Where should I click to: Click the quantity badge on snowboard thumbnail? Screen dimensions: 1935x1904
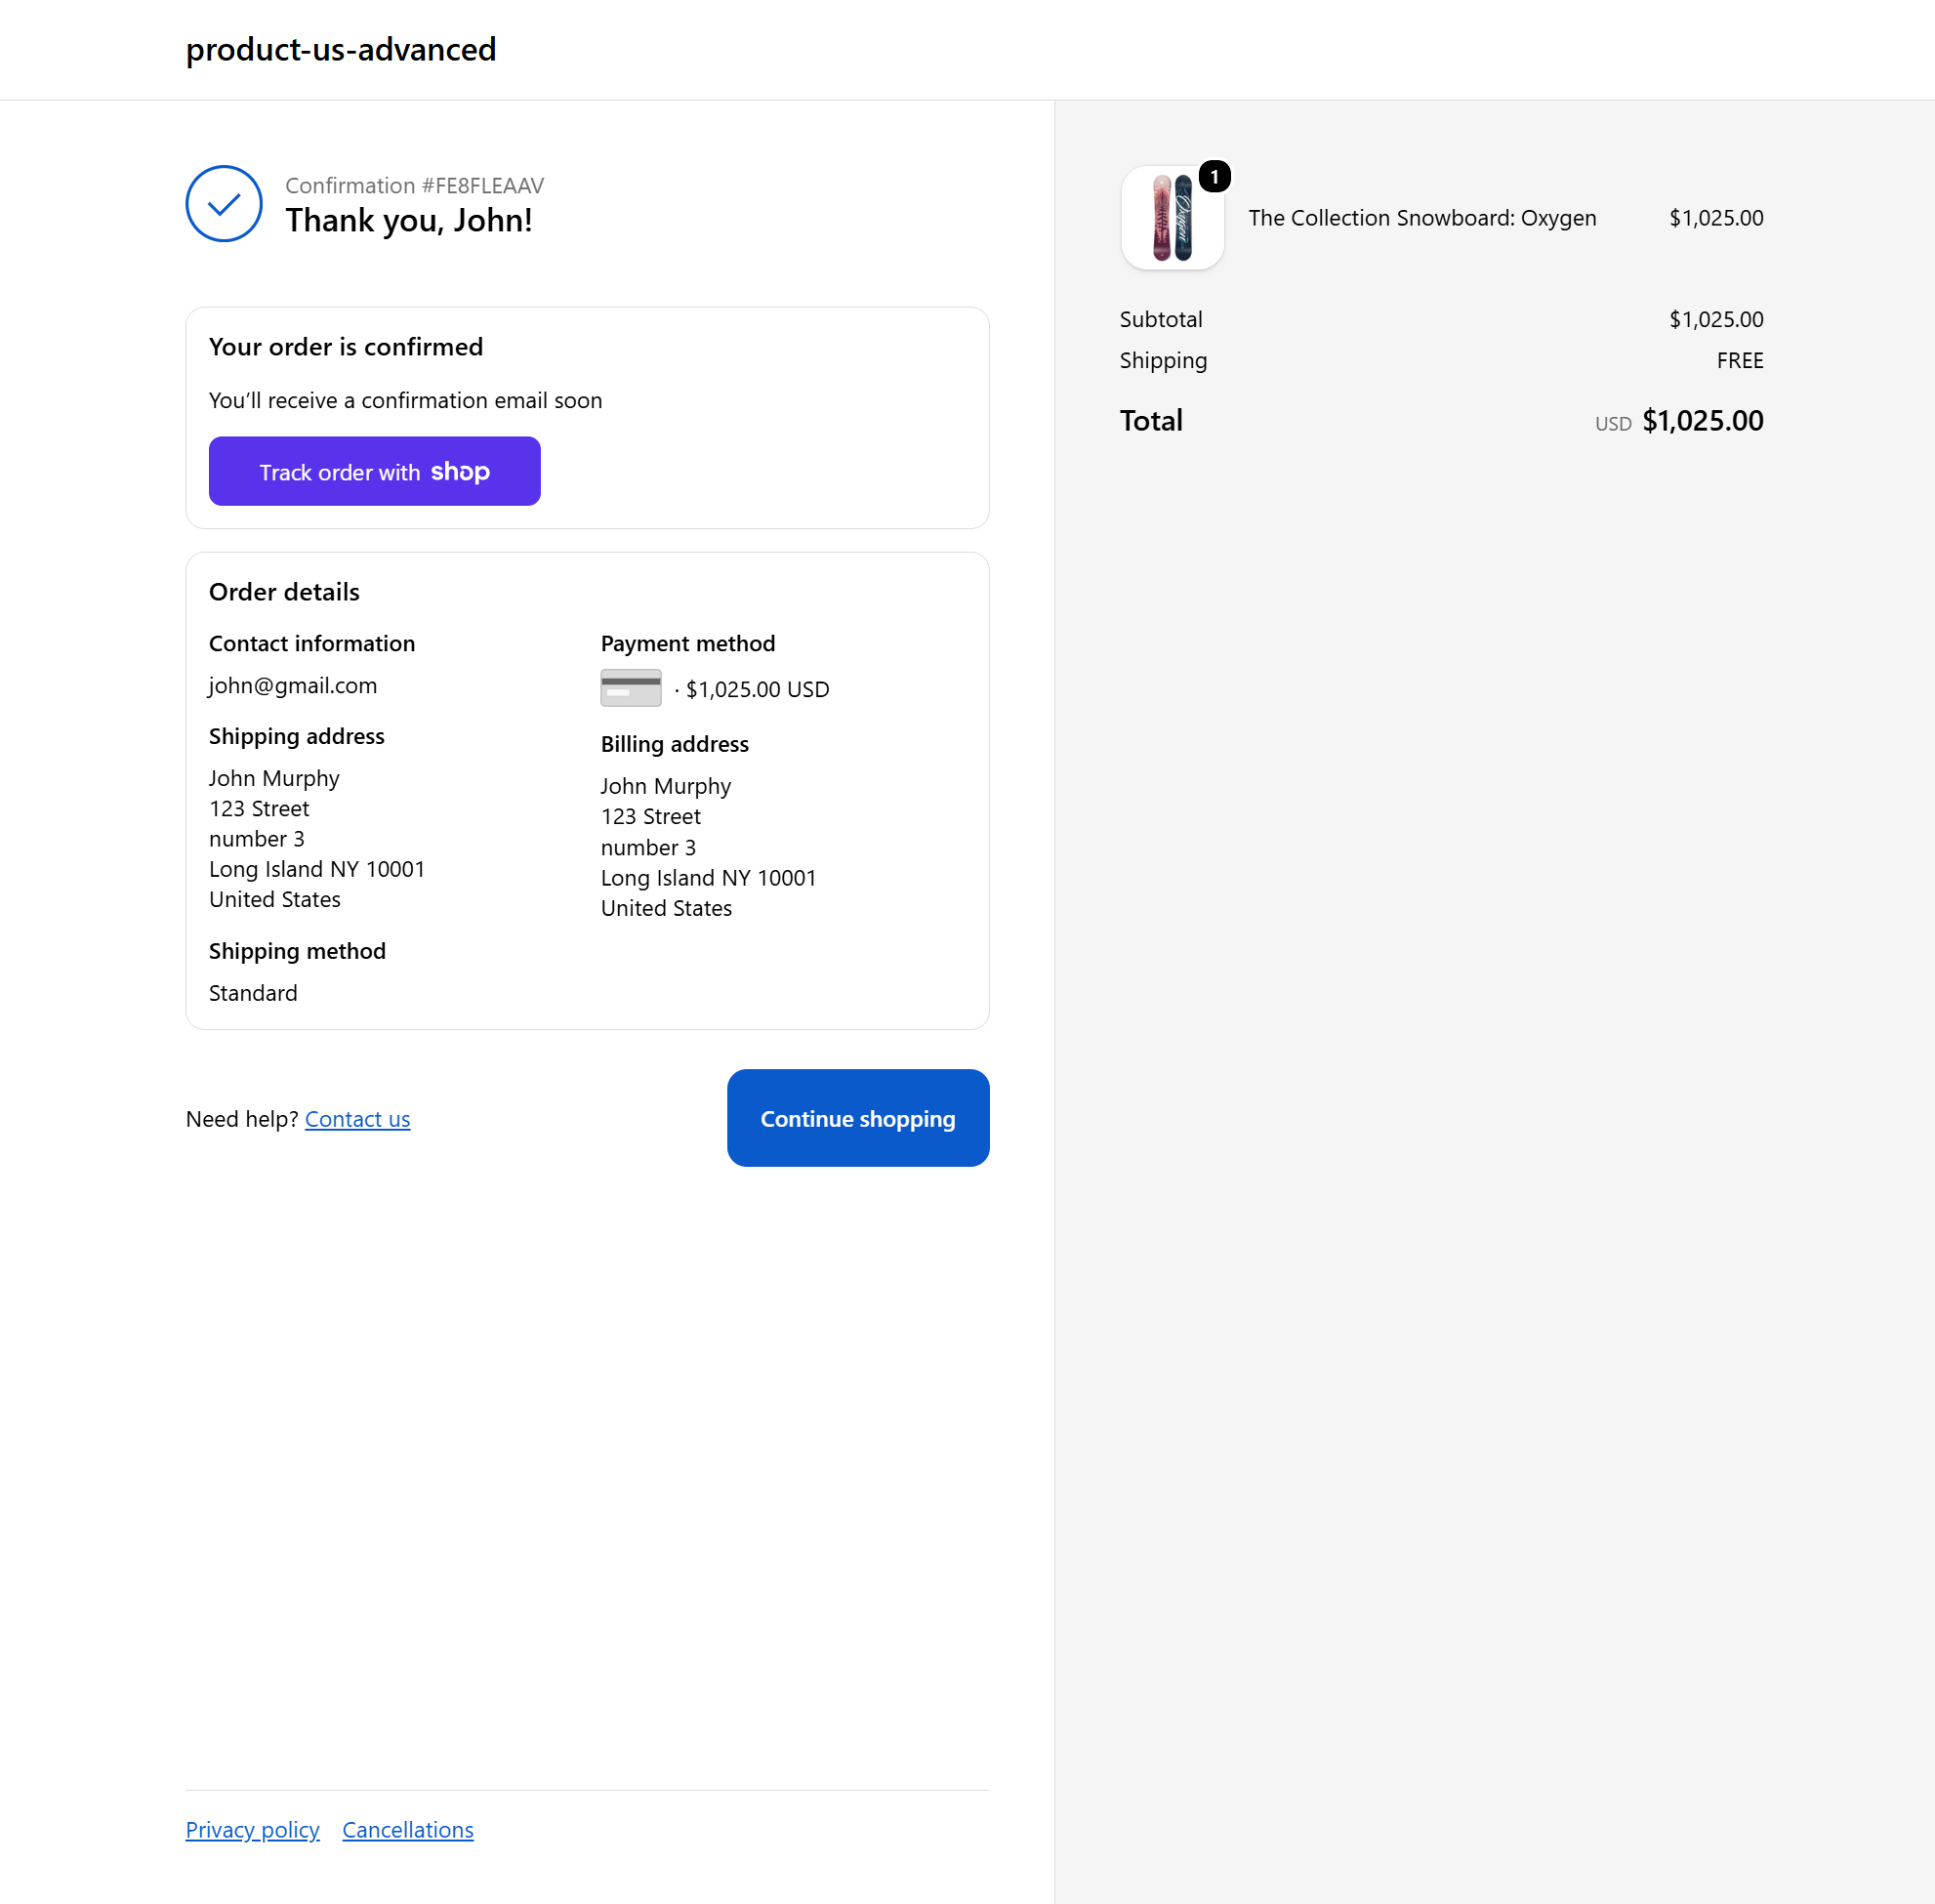(1214, 177)
